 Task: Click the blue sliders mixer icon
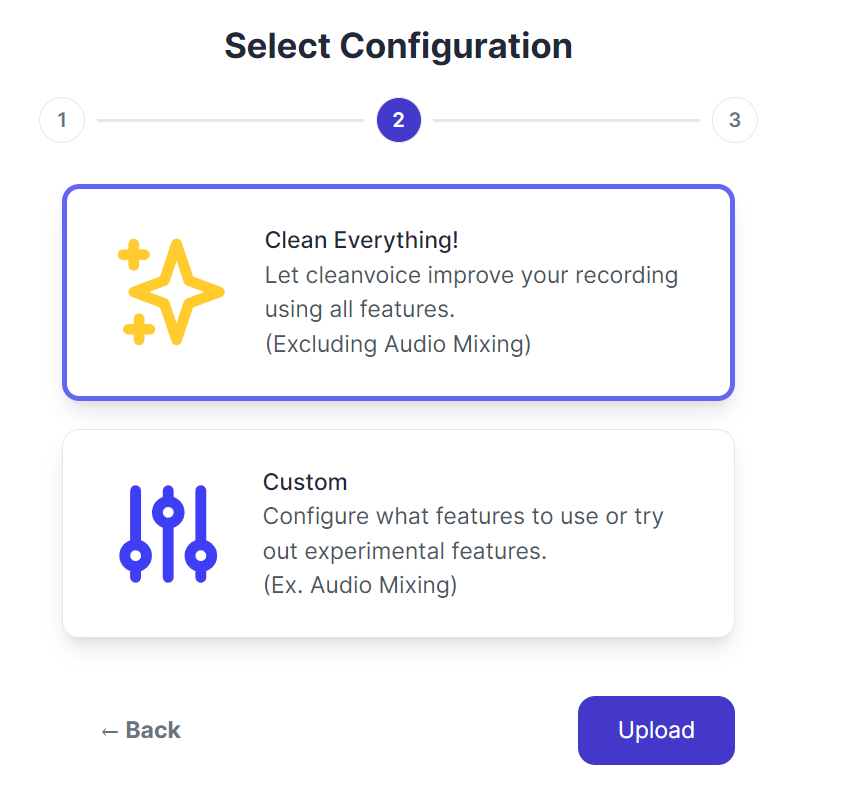168,534
